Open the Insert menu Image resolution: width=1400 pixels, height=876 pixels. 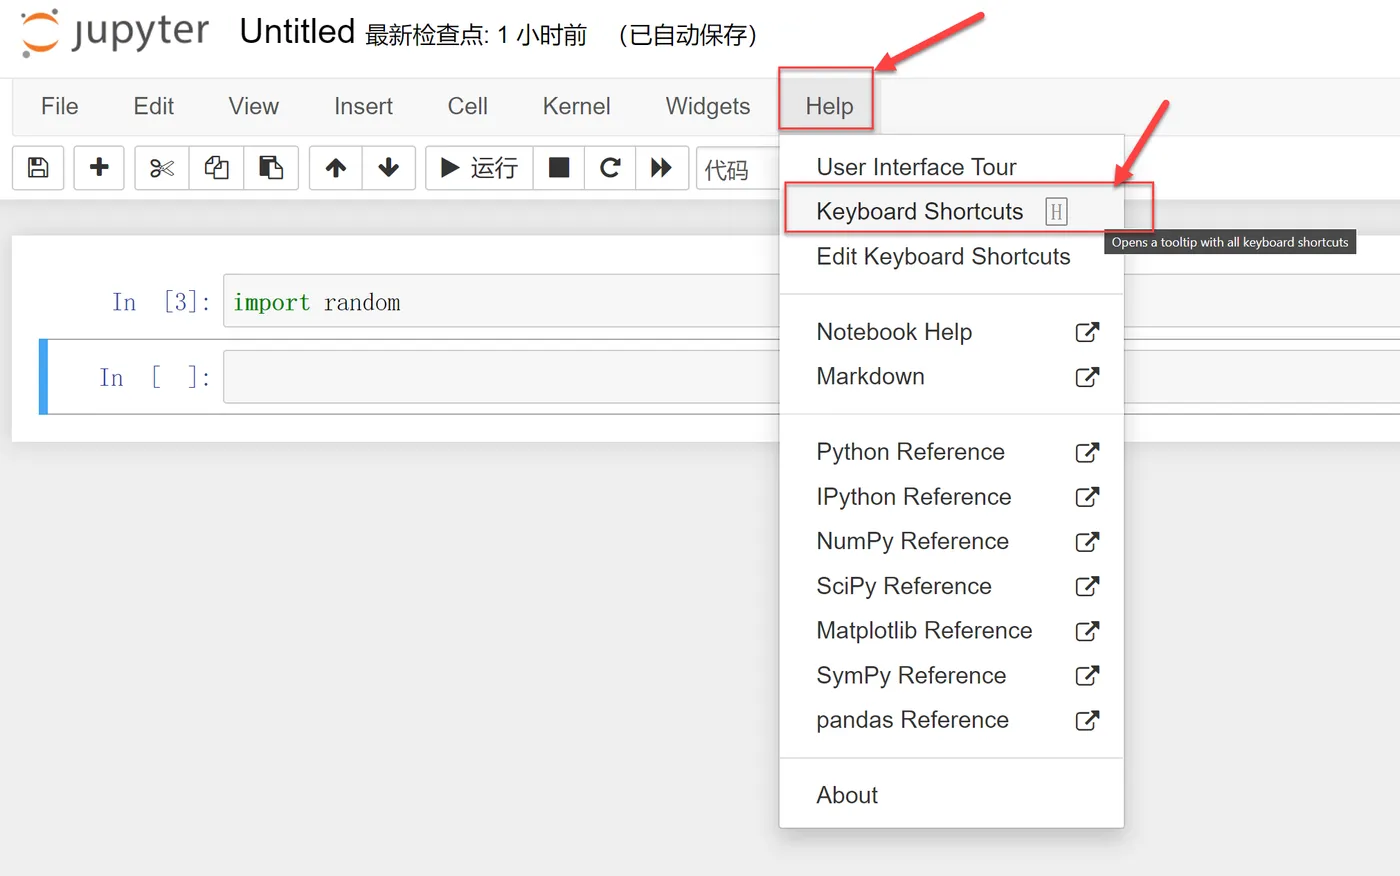pyautogui.click(x=363, y=106)
